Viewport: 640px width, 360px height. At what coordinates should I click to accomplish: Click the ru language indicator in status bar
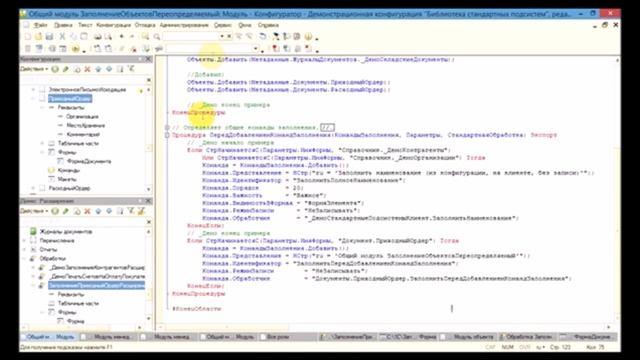(540, 347)
